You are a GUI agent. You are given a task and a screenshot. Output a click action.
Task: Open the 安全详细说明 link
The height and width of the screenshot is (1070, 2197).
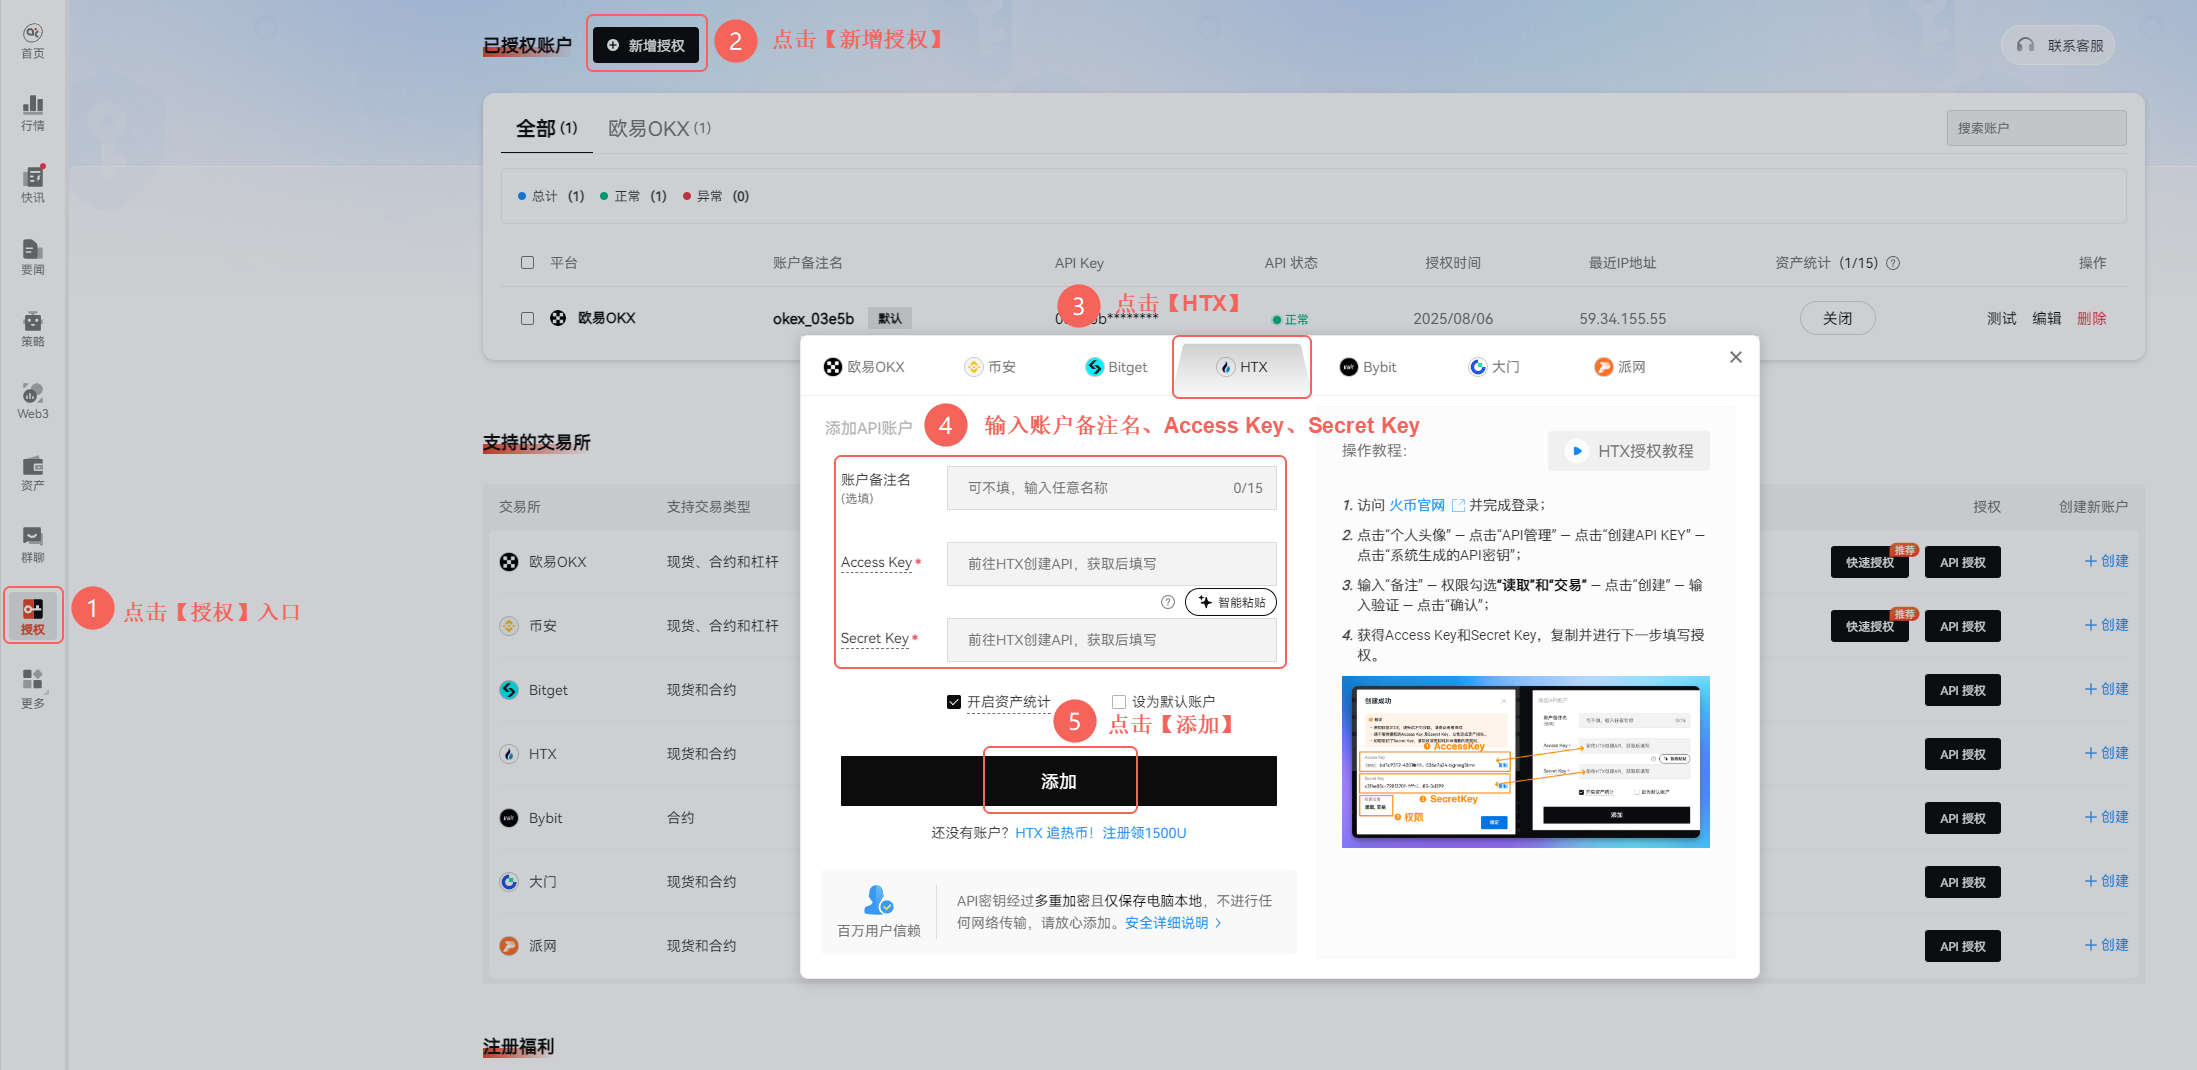point(1172,923)
